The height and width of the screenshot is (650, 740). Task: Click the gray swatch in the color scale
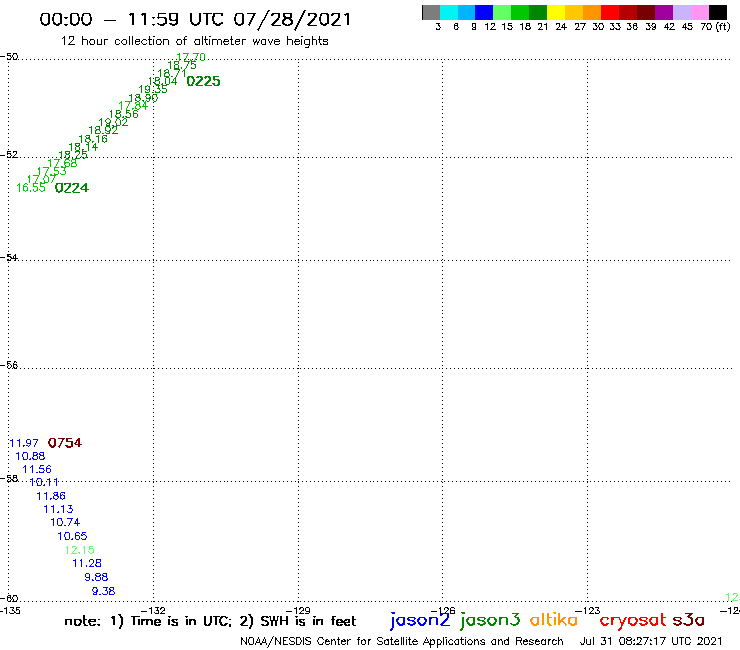coord(431,12)
